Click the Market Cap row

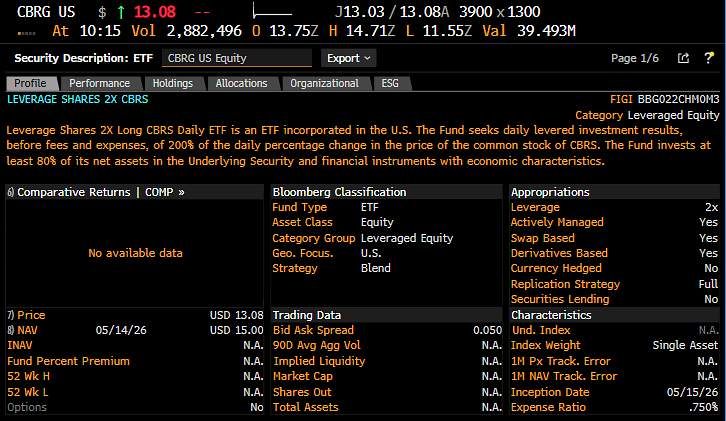[387, 377]
